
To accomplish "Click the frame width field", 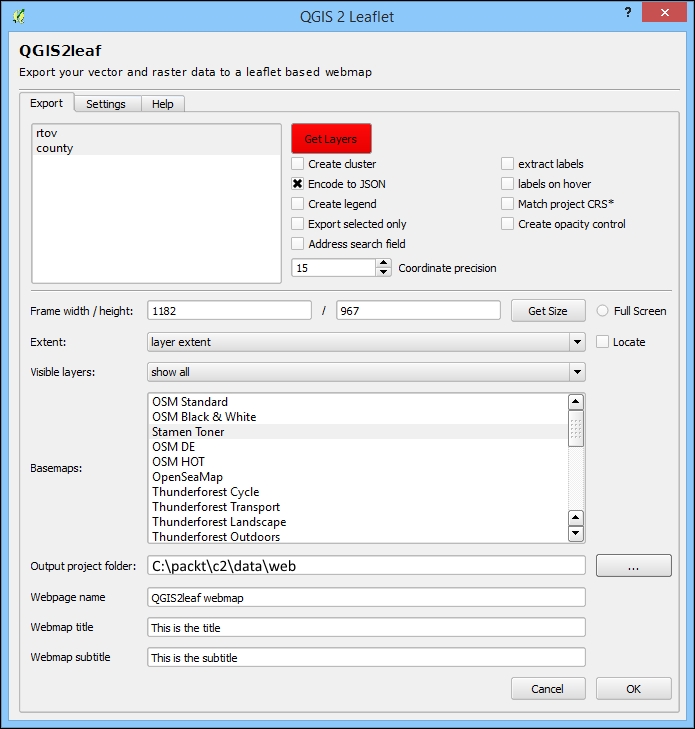I will click(229, 311).
